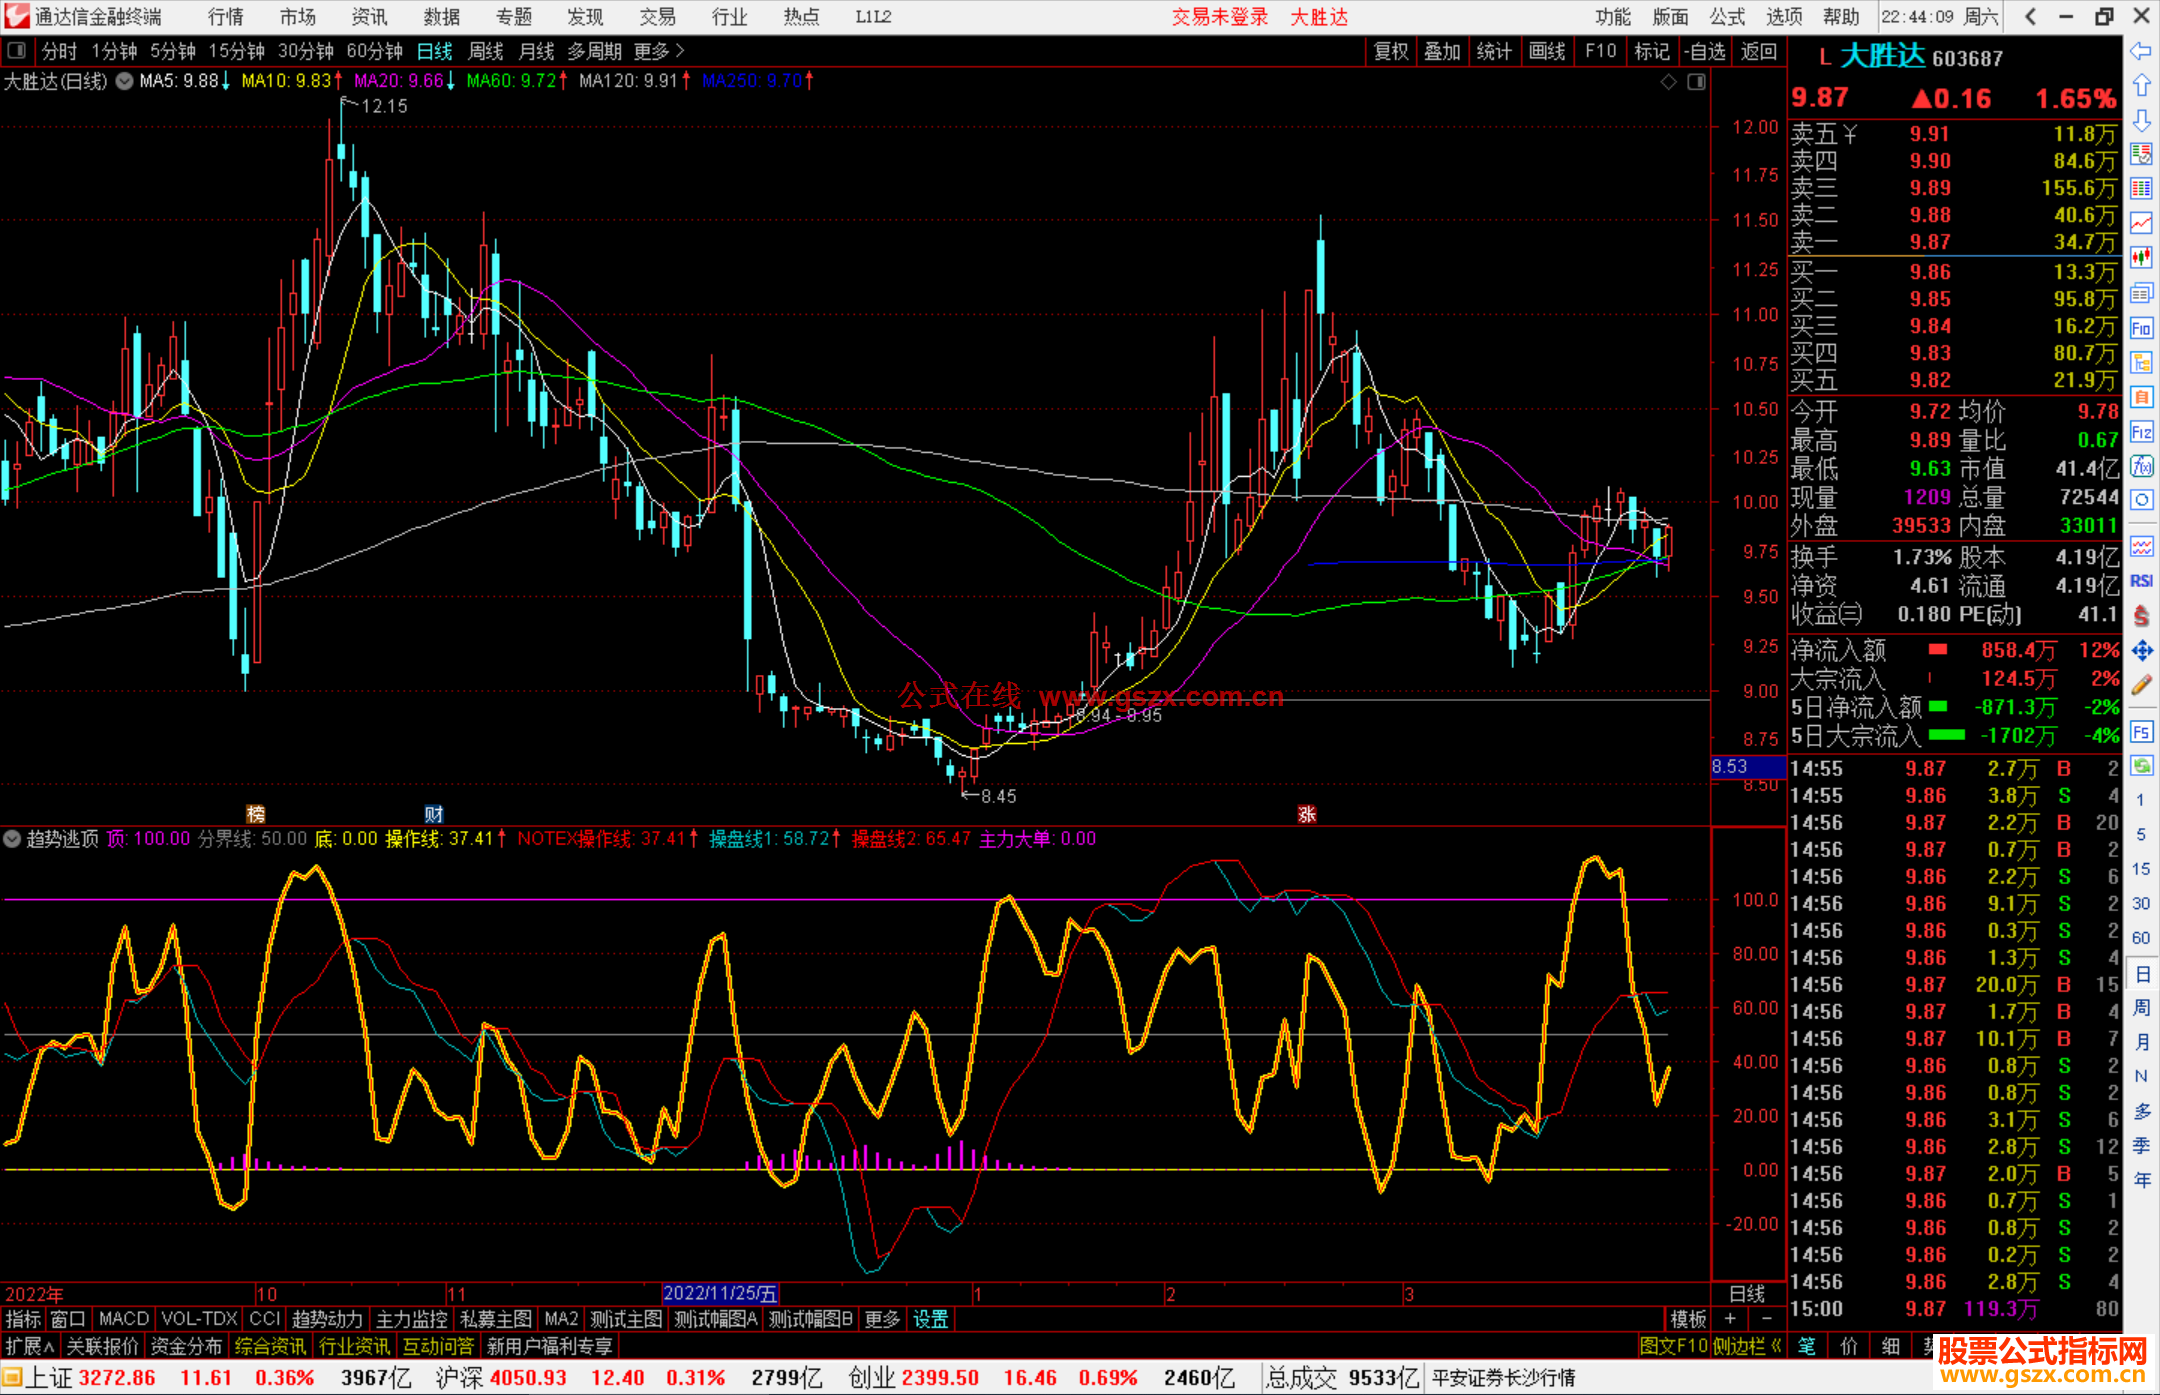Click the MA250 blue moving average label
Screen dimensions: 2160x1395
tap(751, 81)
